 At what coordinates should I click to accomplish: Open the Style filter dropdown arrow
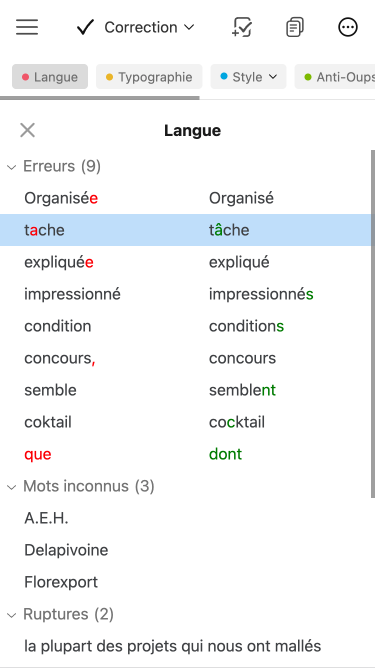tap(273, 77)
